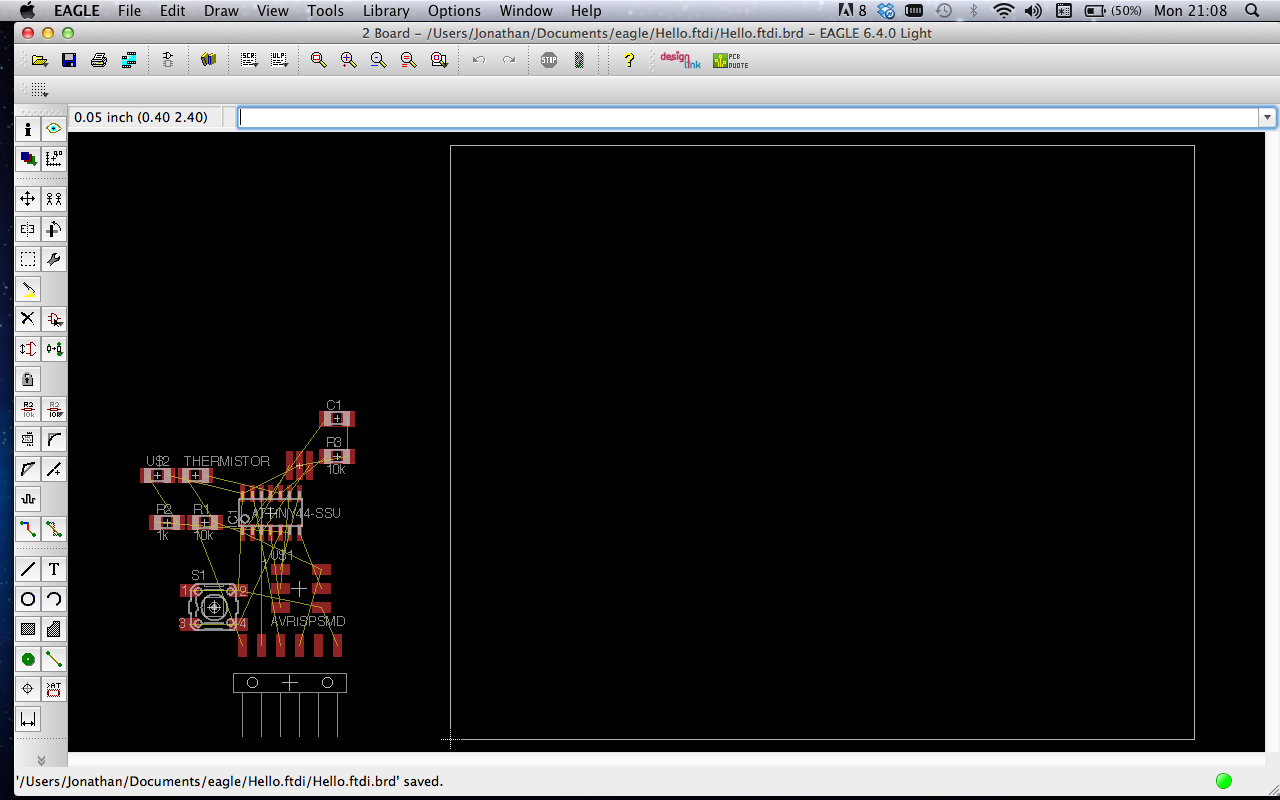Open the designlink search

680,60
